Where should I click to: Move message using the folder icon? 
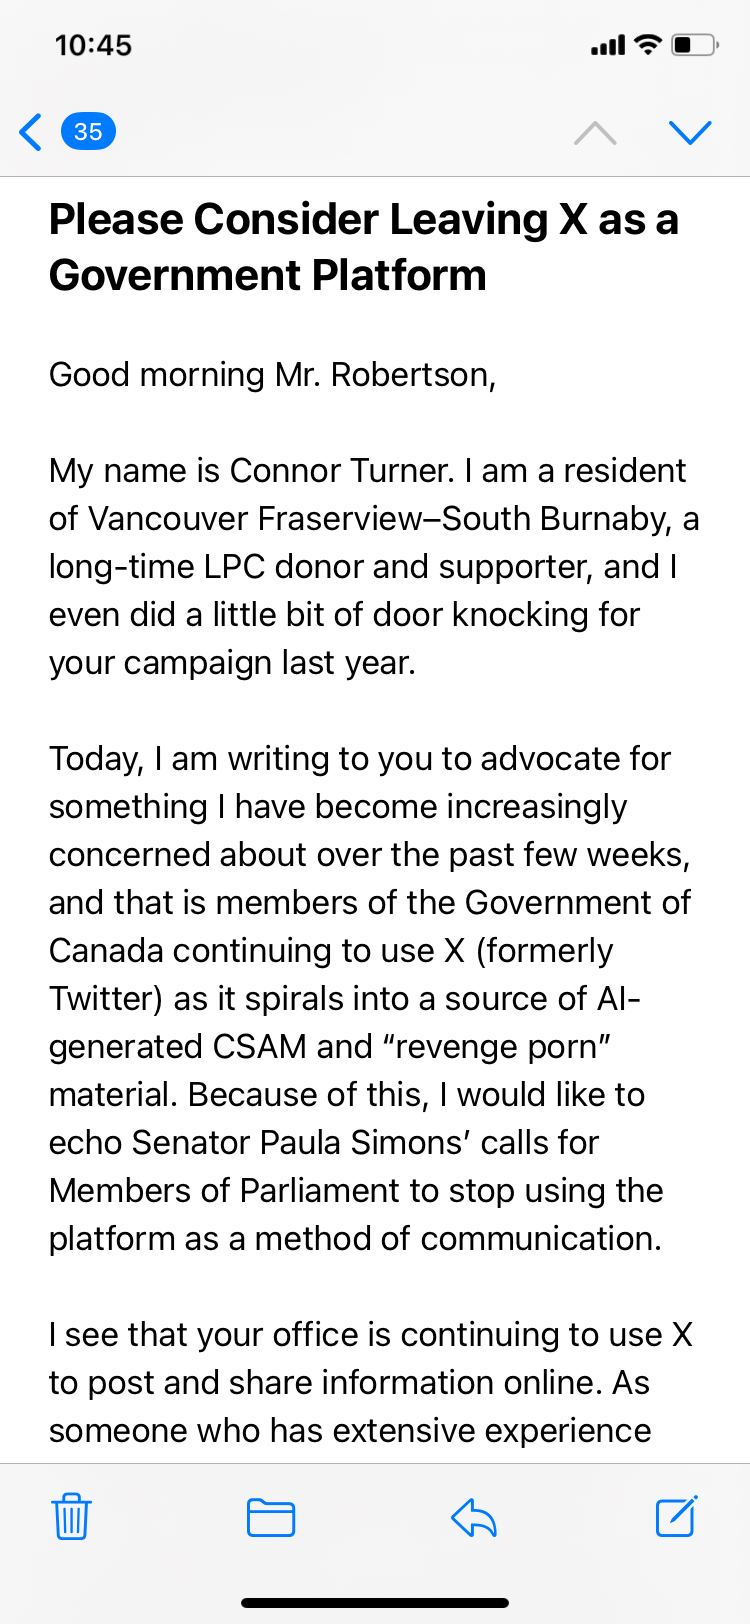pyautogui.click(x=270, y=1517)
